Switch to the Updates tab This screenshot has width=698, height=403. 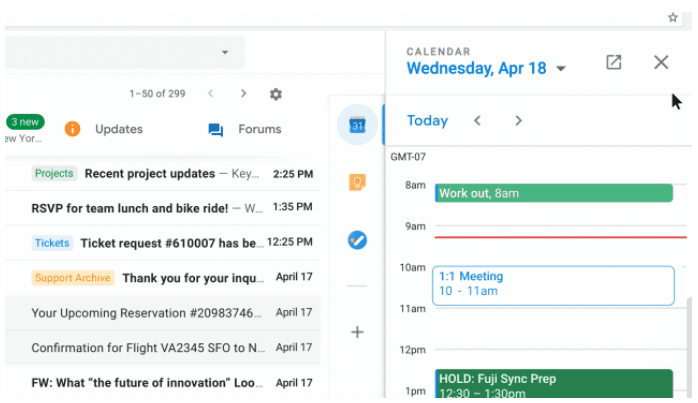pos(119,129)
